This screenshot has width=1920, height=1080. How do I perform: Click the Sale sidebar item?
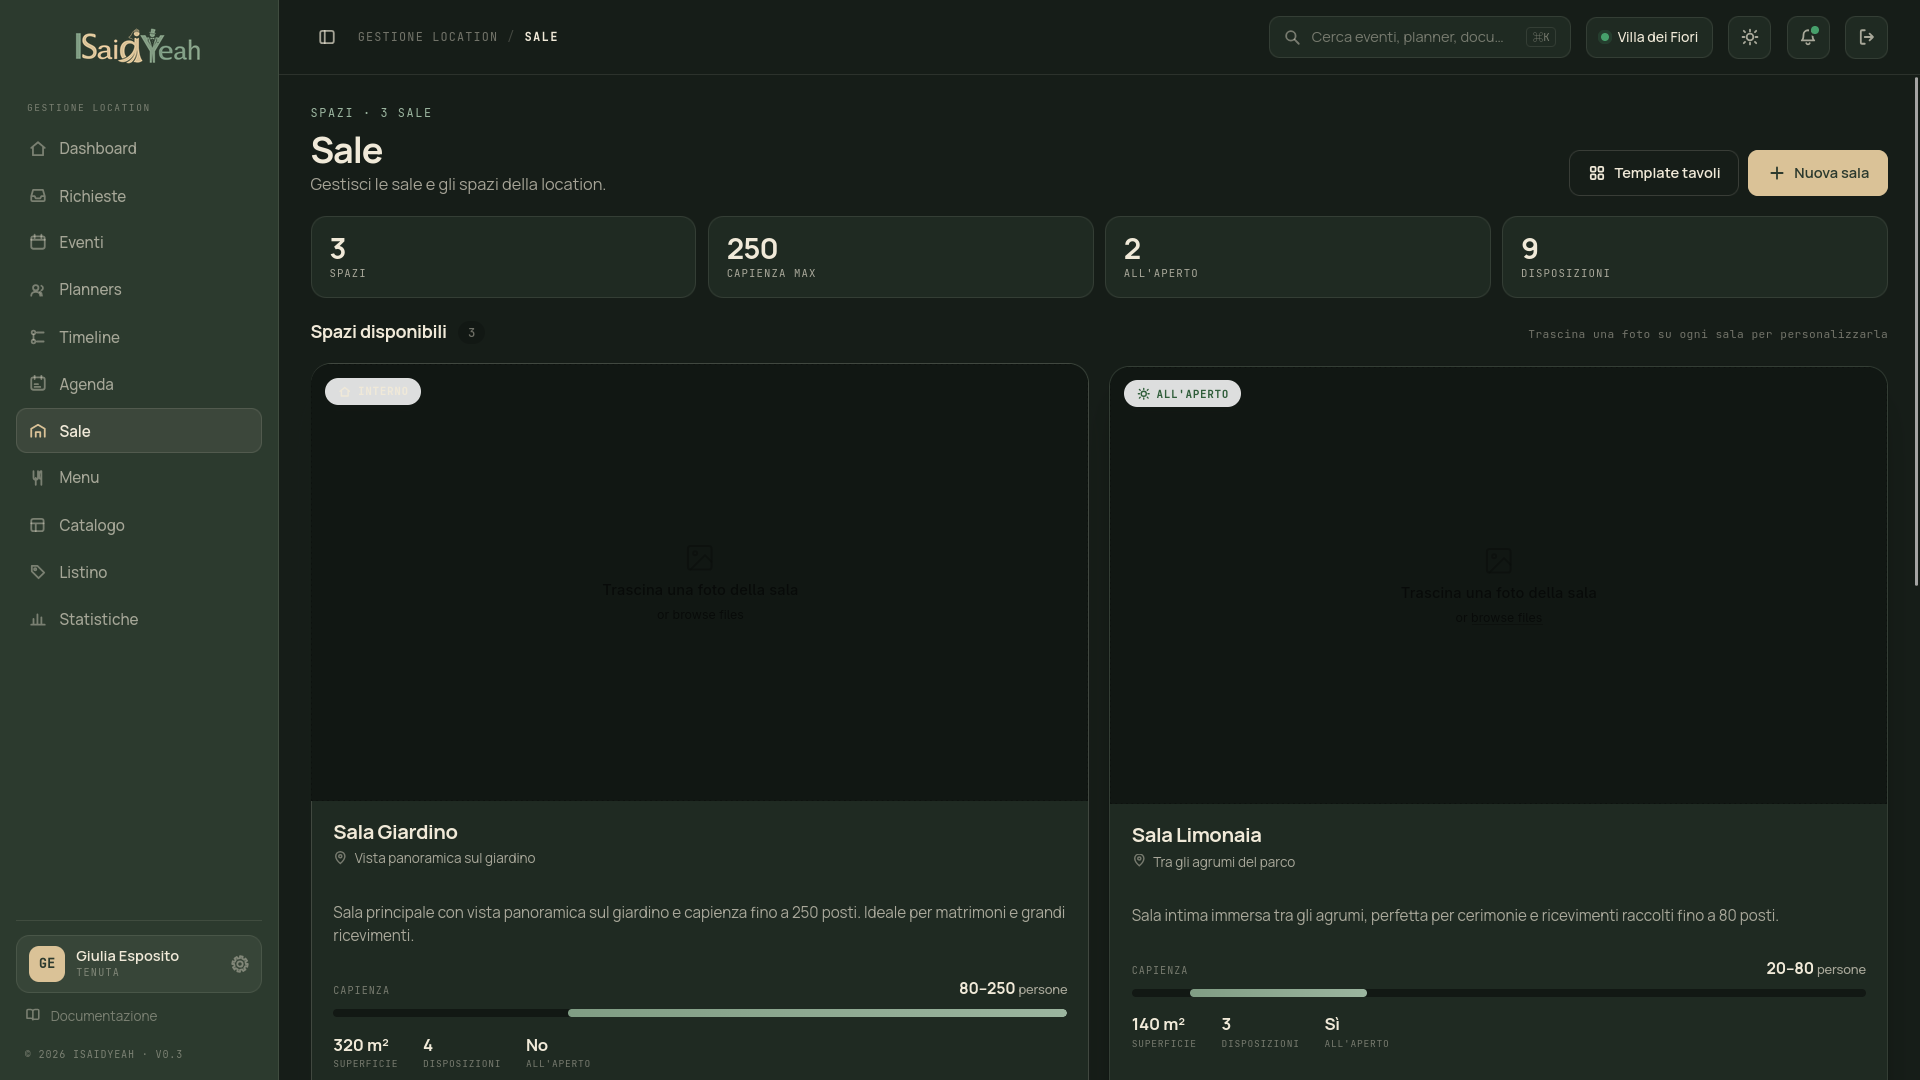(139, 431)
